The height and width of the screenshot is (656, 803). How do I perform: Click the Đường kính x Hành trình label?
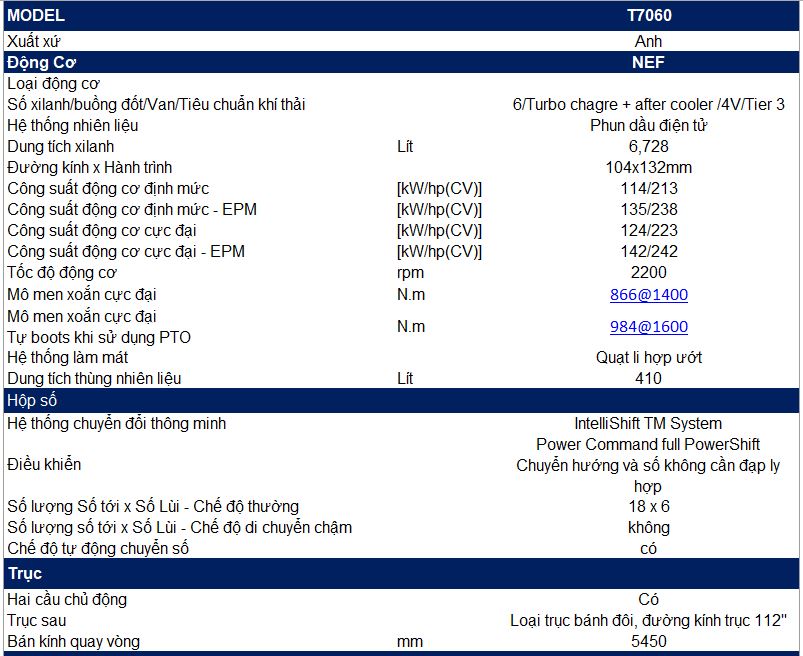90,167
